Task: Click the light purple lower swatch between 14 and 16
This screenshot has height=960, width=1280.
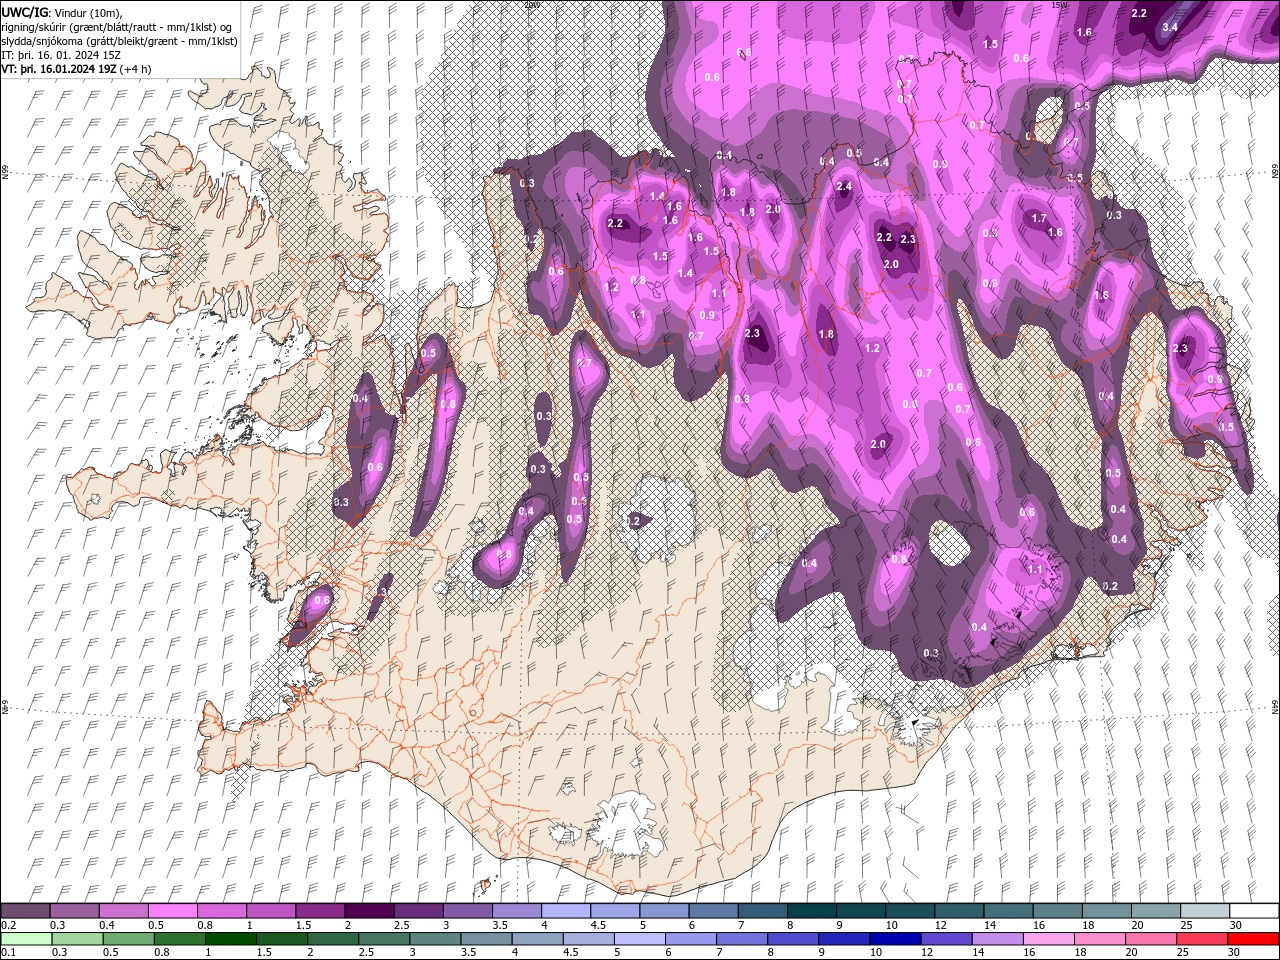Action: [x=997, y=938]
